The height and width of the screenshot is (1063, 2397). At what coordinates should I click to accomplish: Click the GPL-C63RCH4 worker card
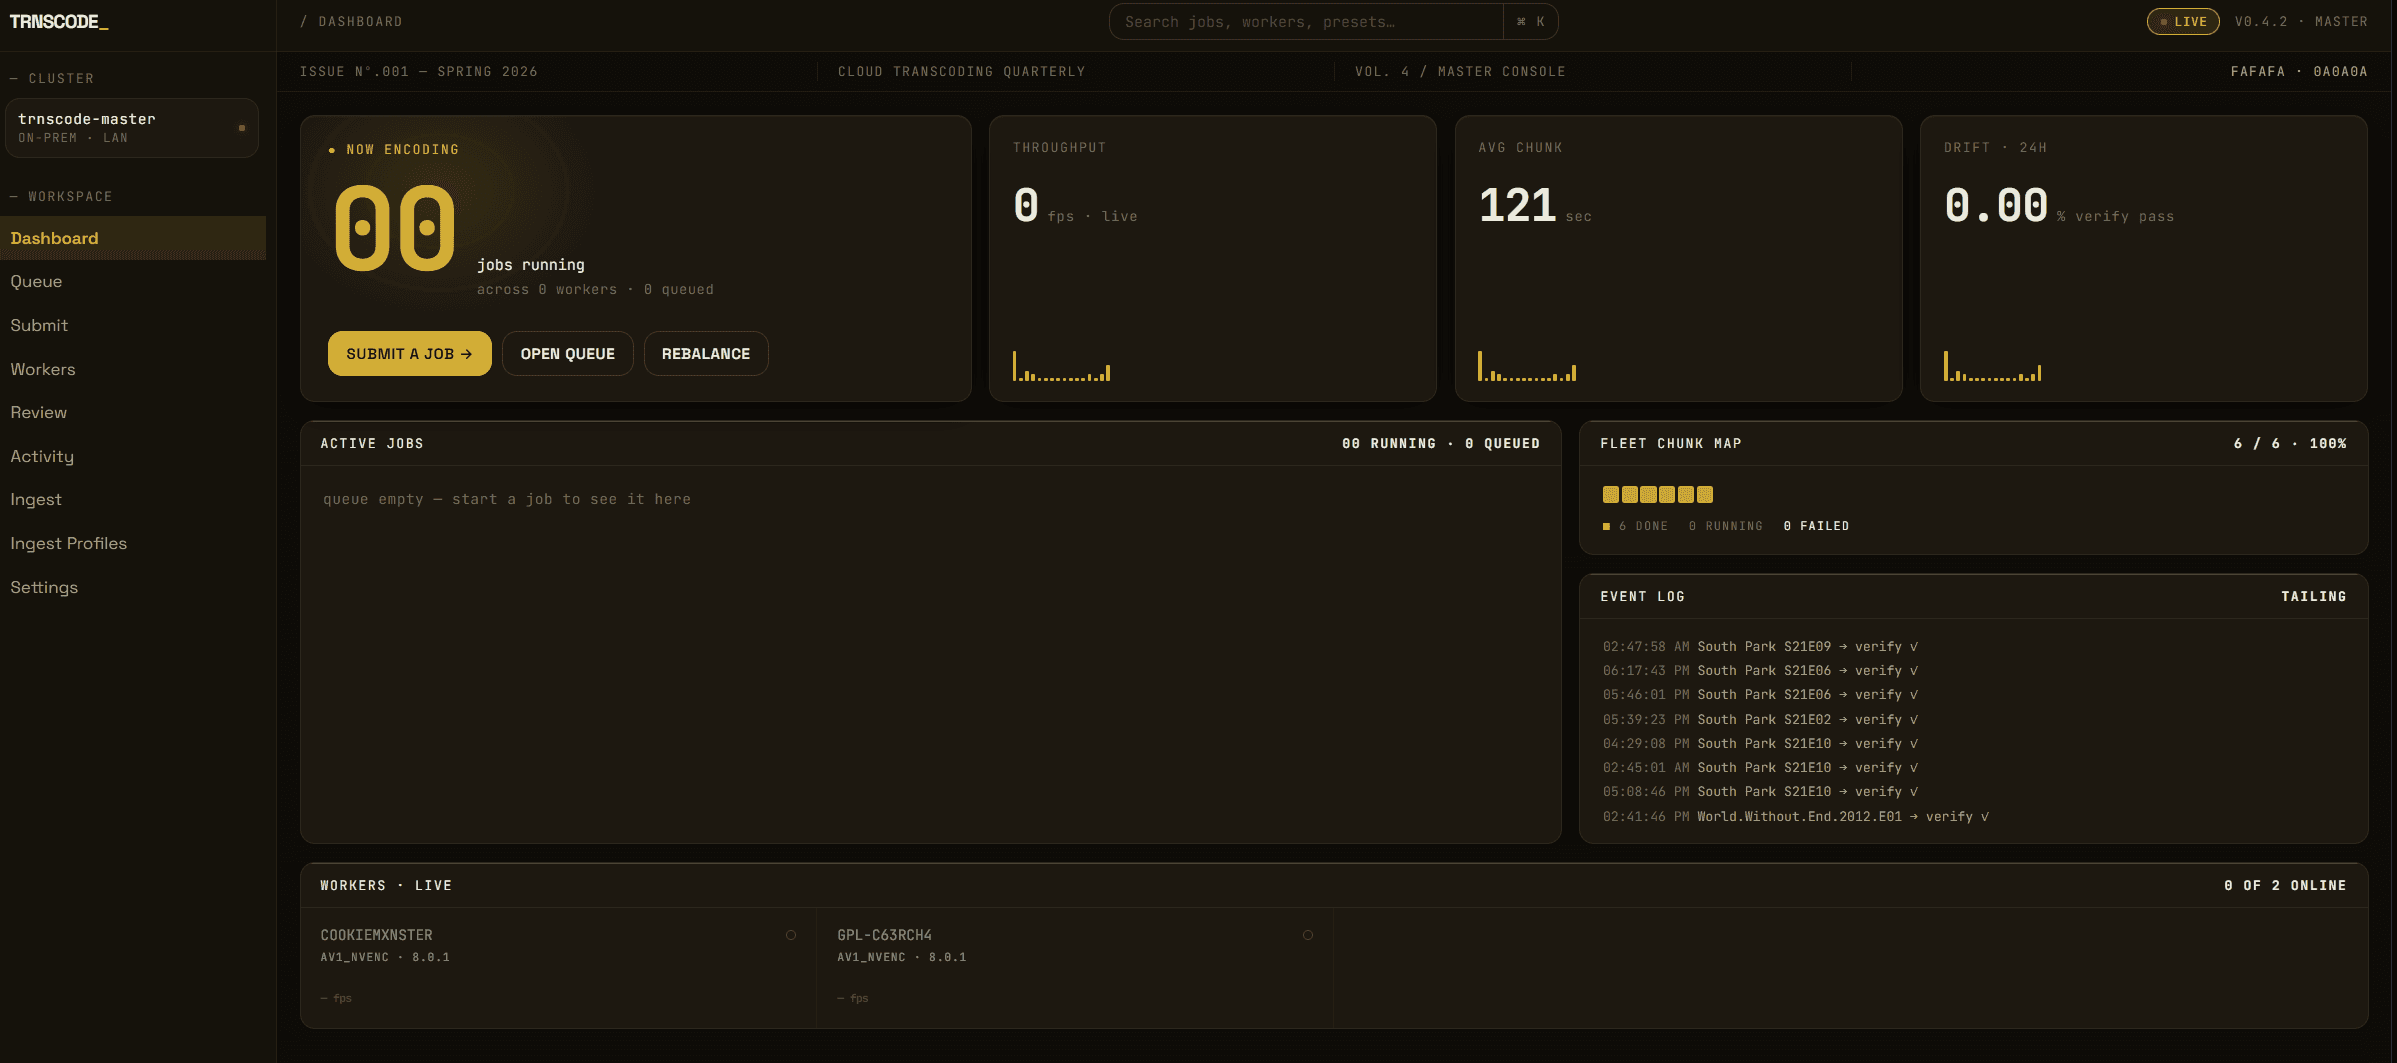coord(1075,967)
